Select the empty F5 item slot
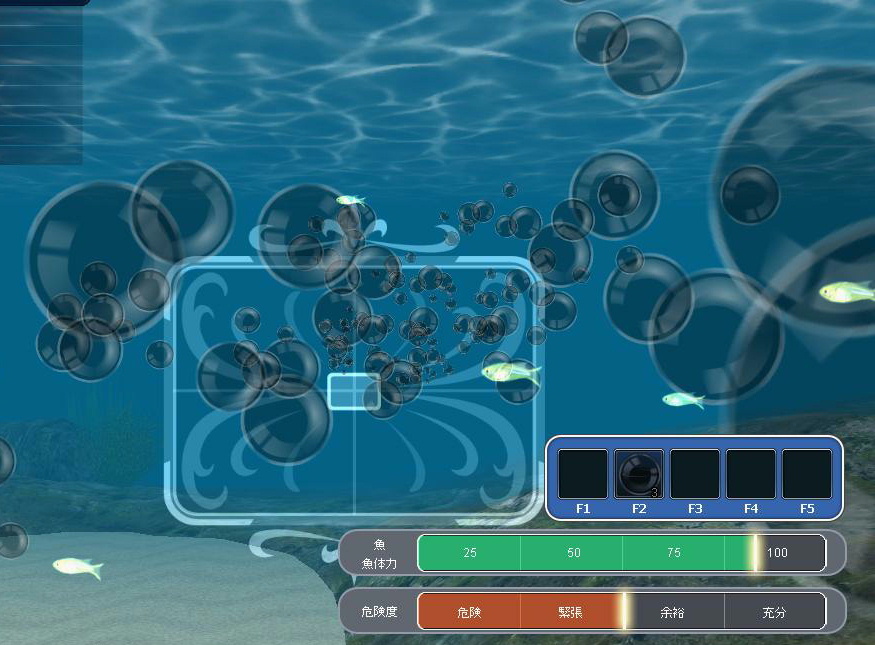875x645 pixels. click(x=807, y=473)
